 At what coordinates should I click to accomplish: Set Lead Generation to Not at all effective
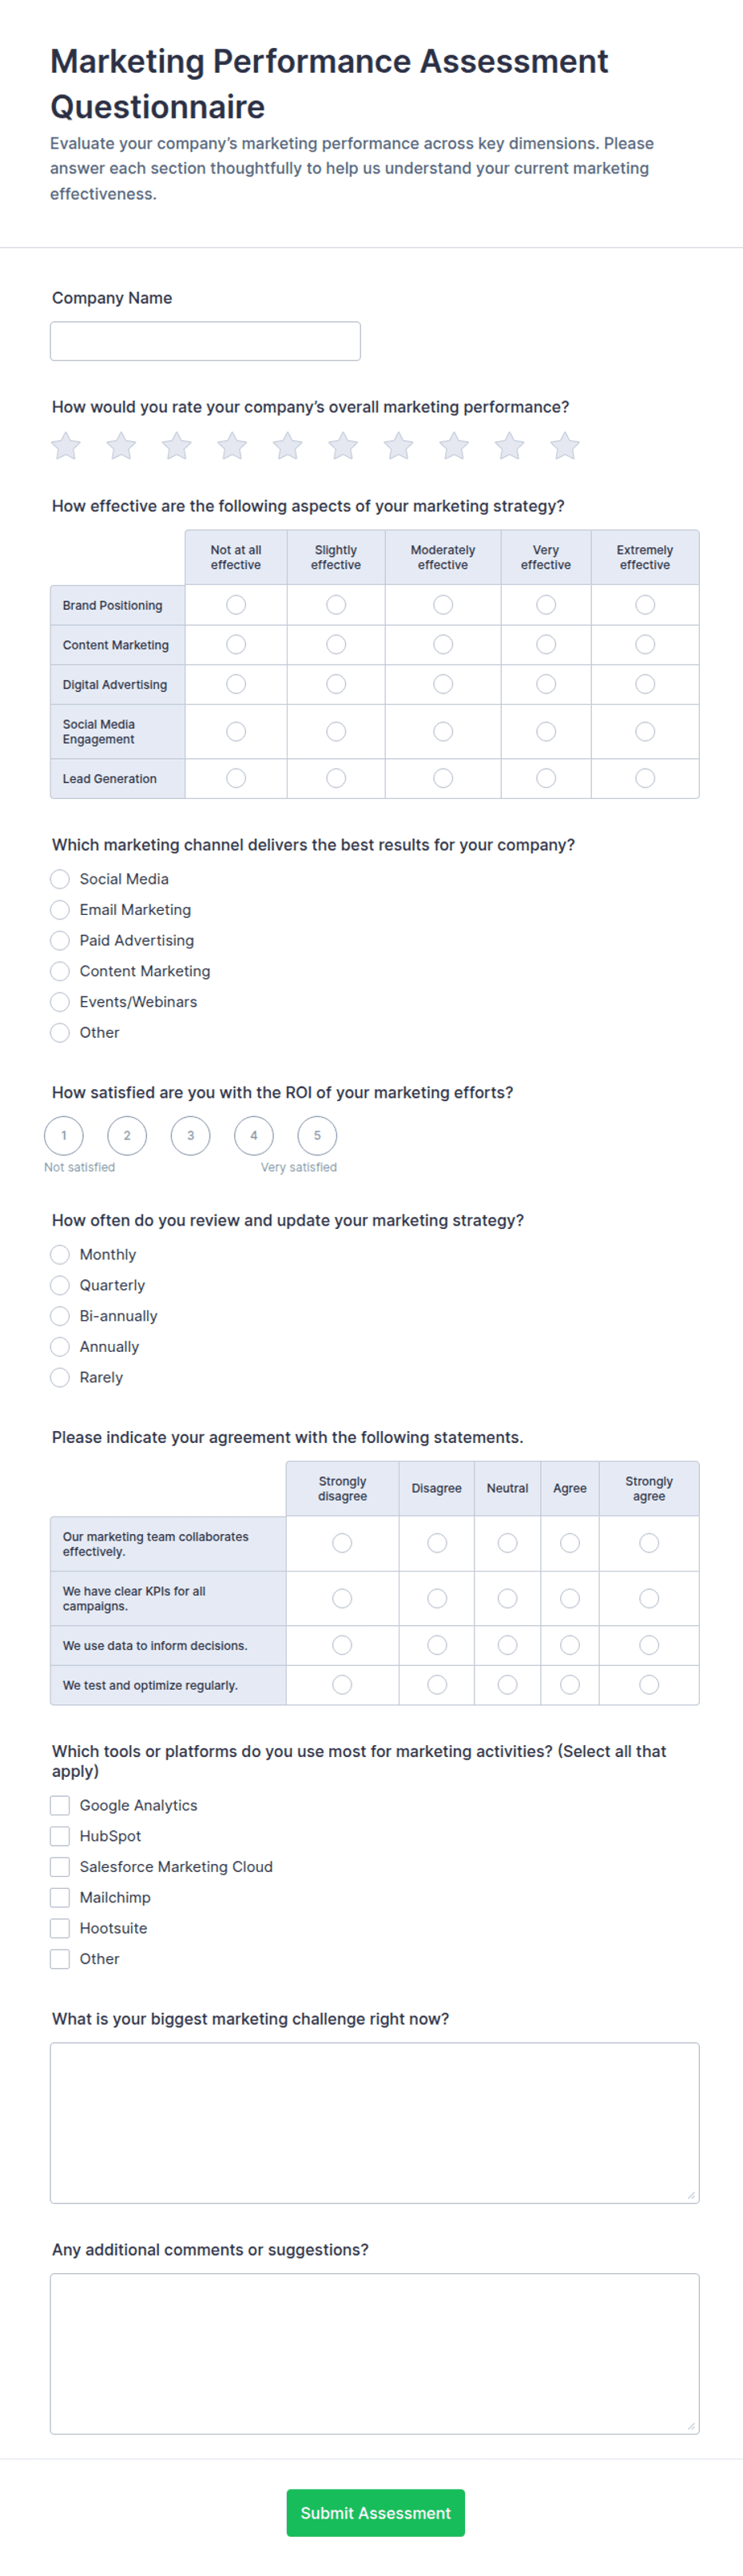coord(236,778)
